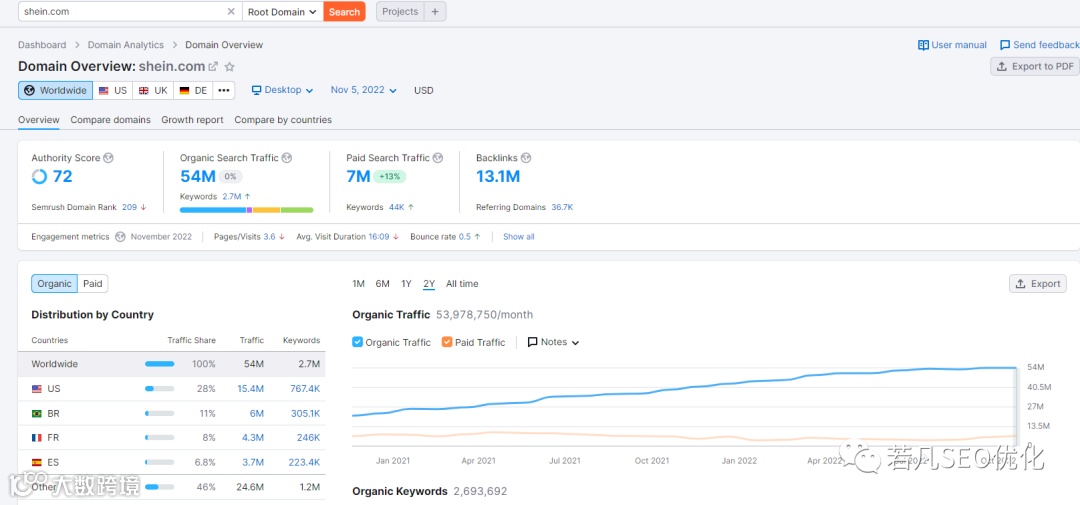Go to Dashboard breadcrumb
Image resolution: width=1080 pixels, height=505 pixels.
42,45
